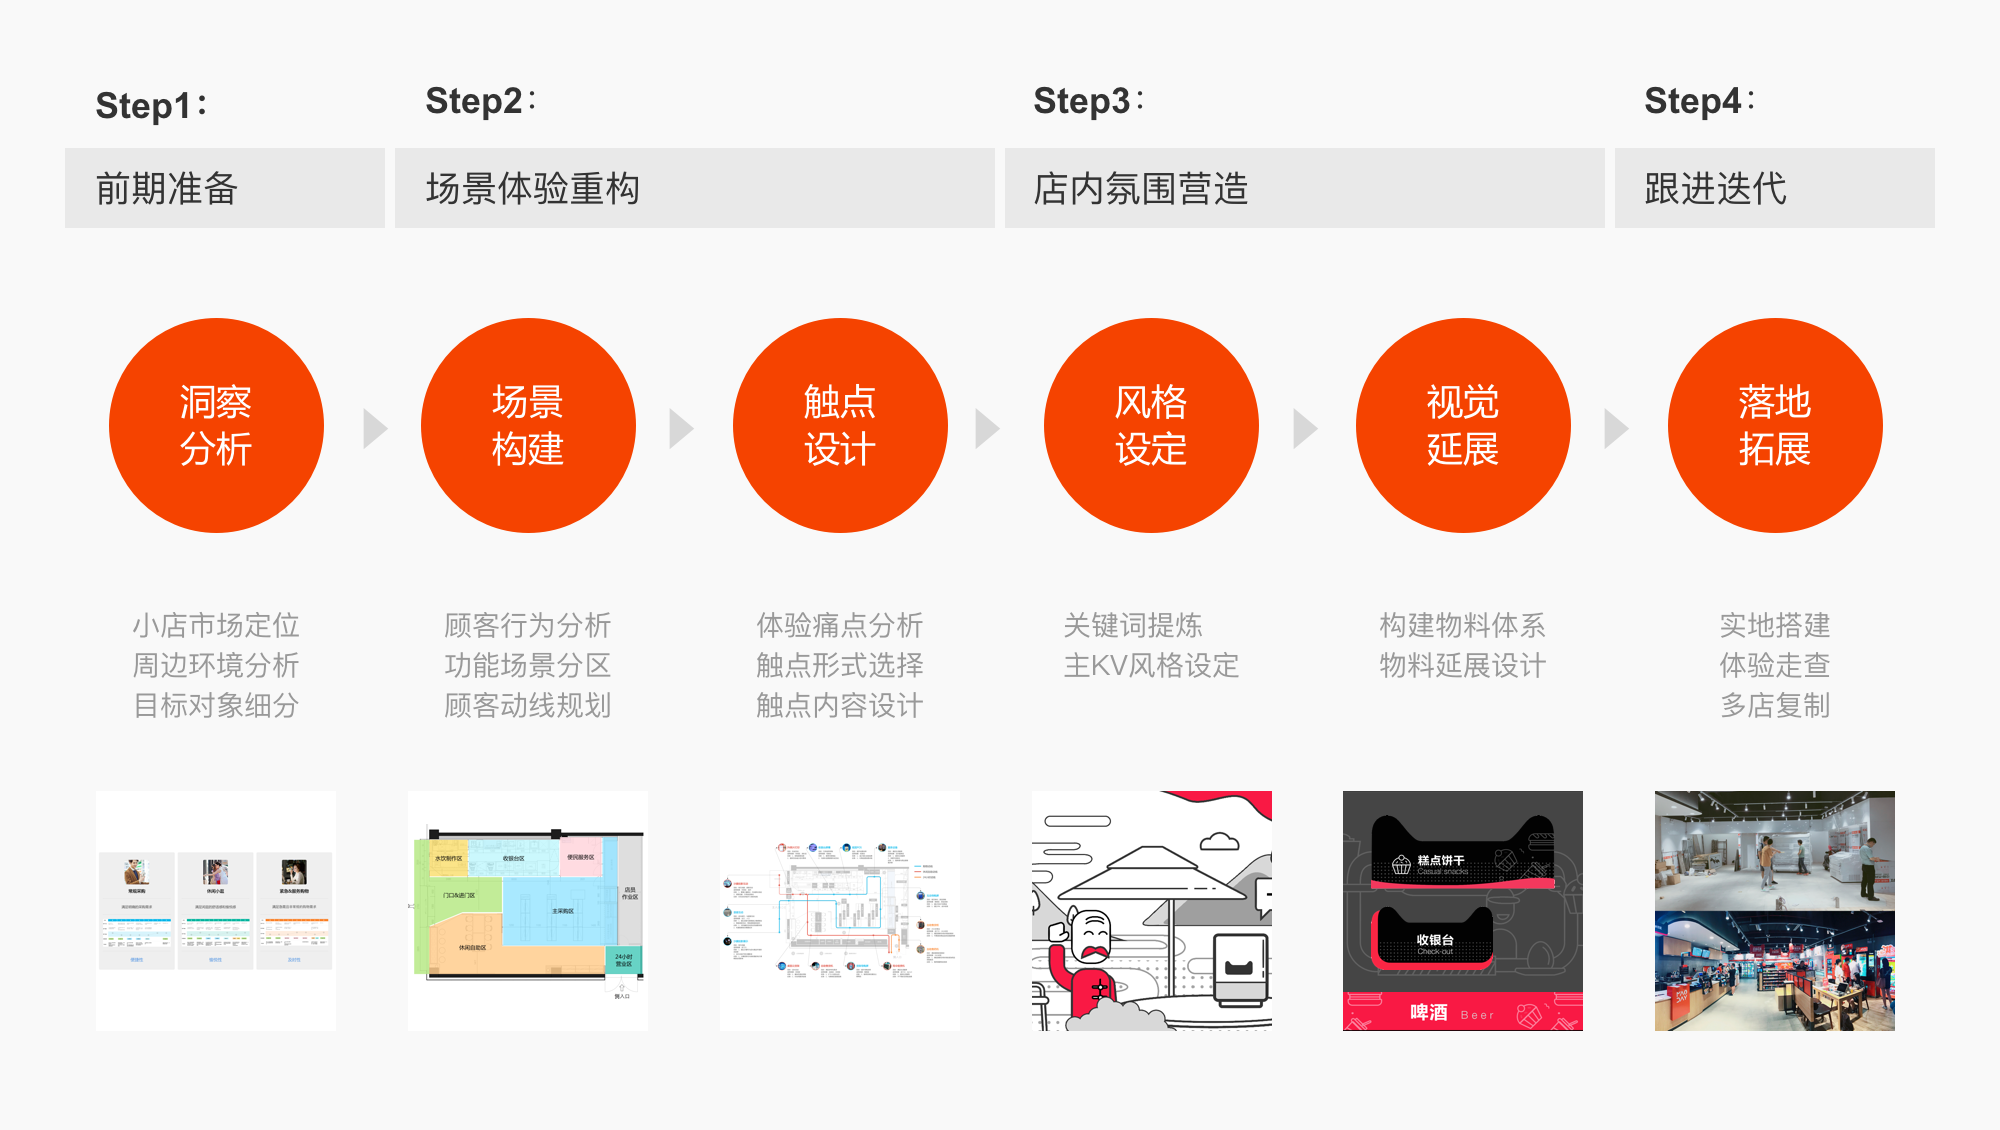Click the 跟进迭代 header bar
The height and width of the screenshot is (1130, 2000).
[x=1774, y=188]
